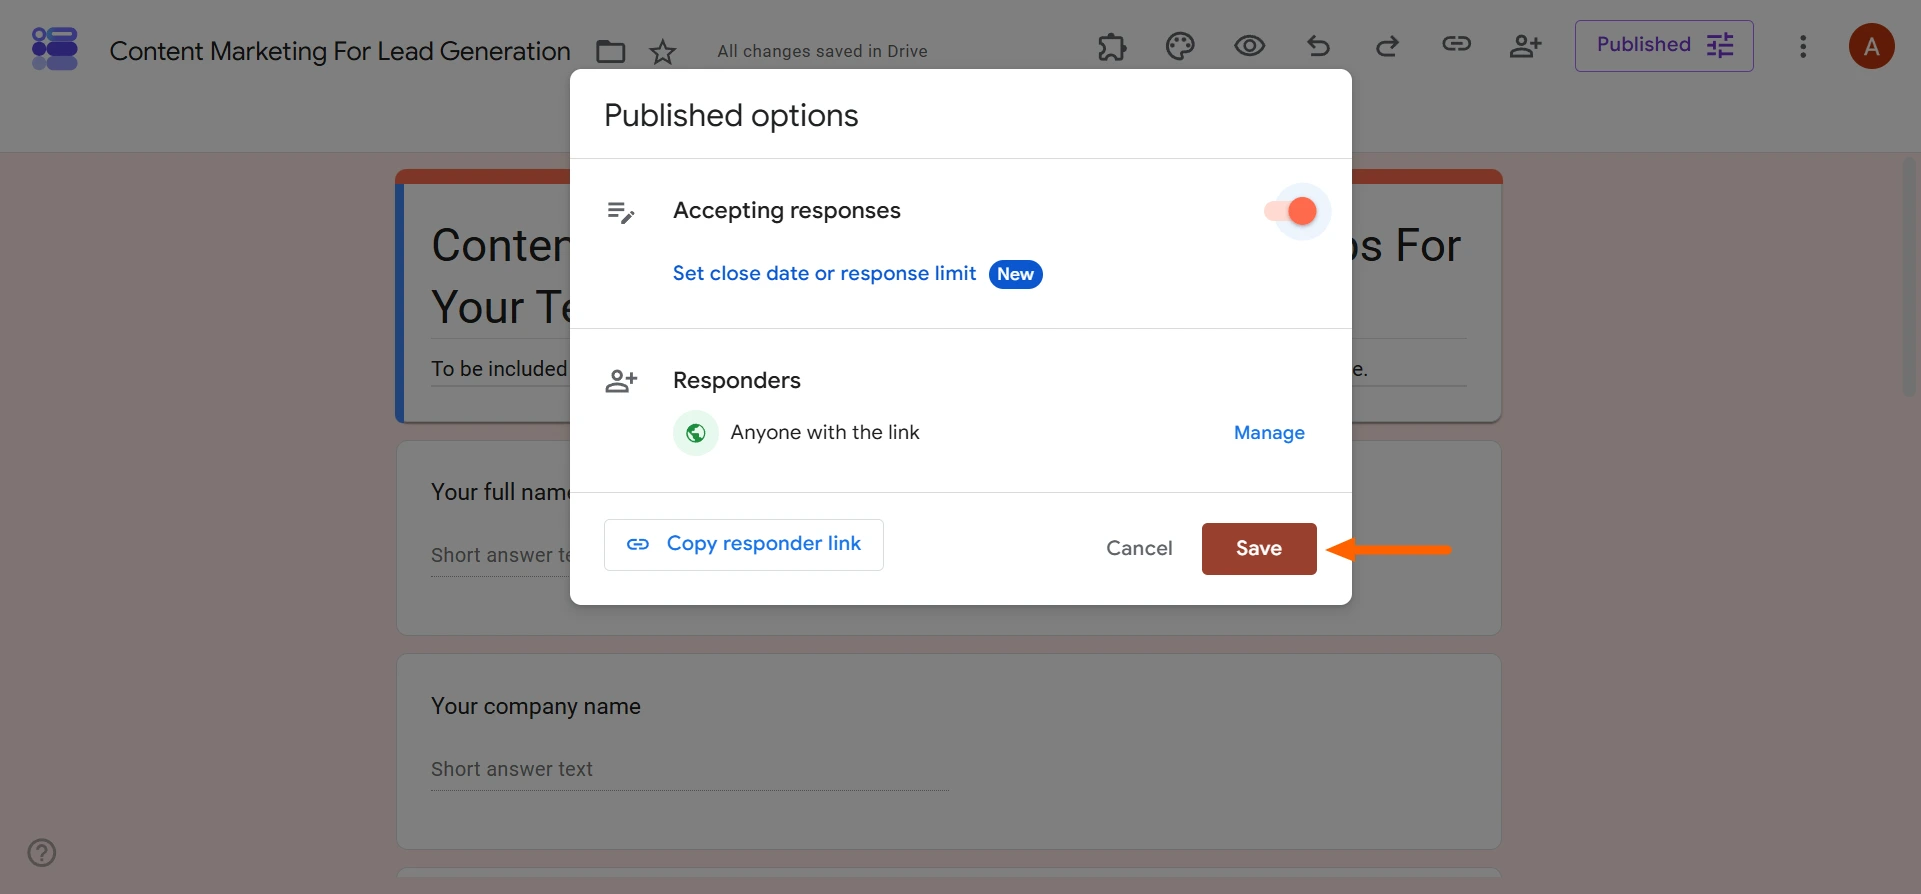The width and height of the screenshot is (1921, 894).
Task: Open Set close date or response limit
Action: (824, 273)
